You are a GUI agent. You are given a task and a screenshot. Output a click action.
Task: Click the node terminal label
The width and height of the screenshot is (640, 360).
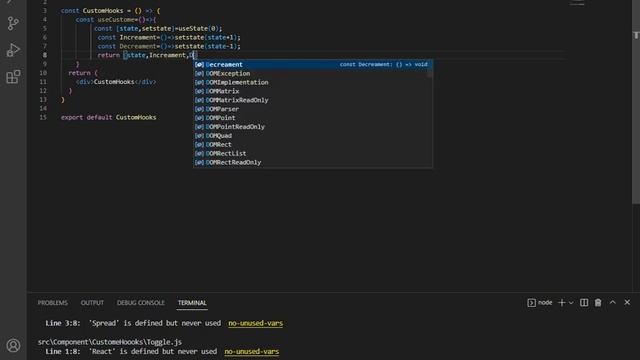pos(540,302)
